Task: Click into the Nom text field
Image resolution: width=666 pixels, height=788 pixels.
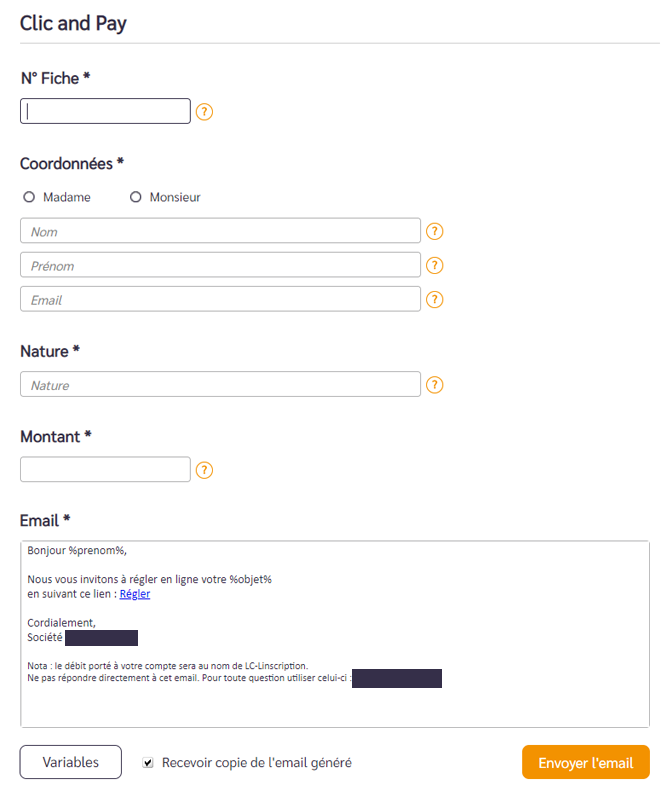Action: (x=220, y=231)
